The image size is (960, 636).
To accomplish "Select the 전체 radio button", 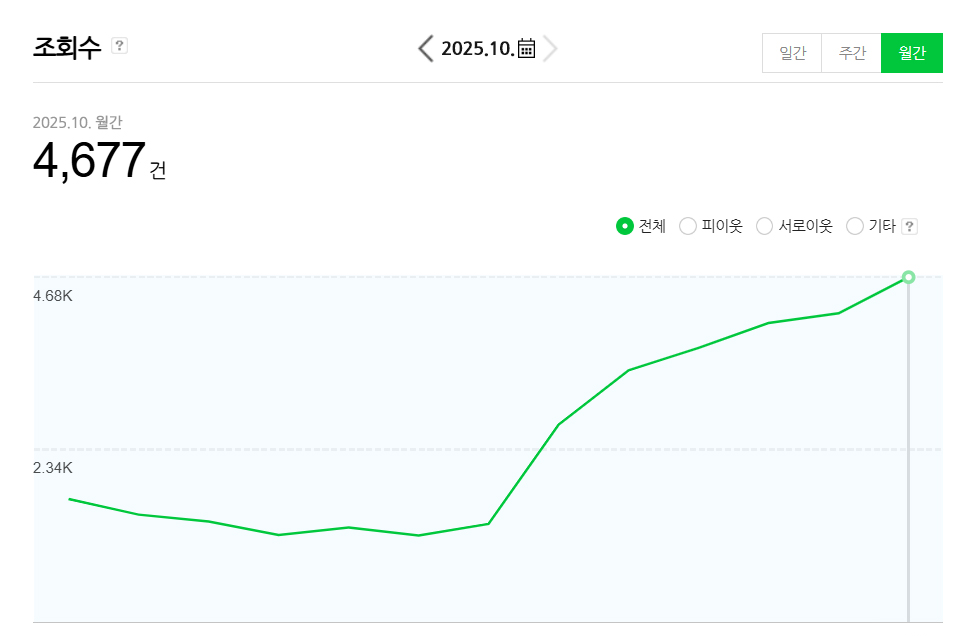I will (x=625, y=226).
